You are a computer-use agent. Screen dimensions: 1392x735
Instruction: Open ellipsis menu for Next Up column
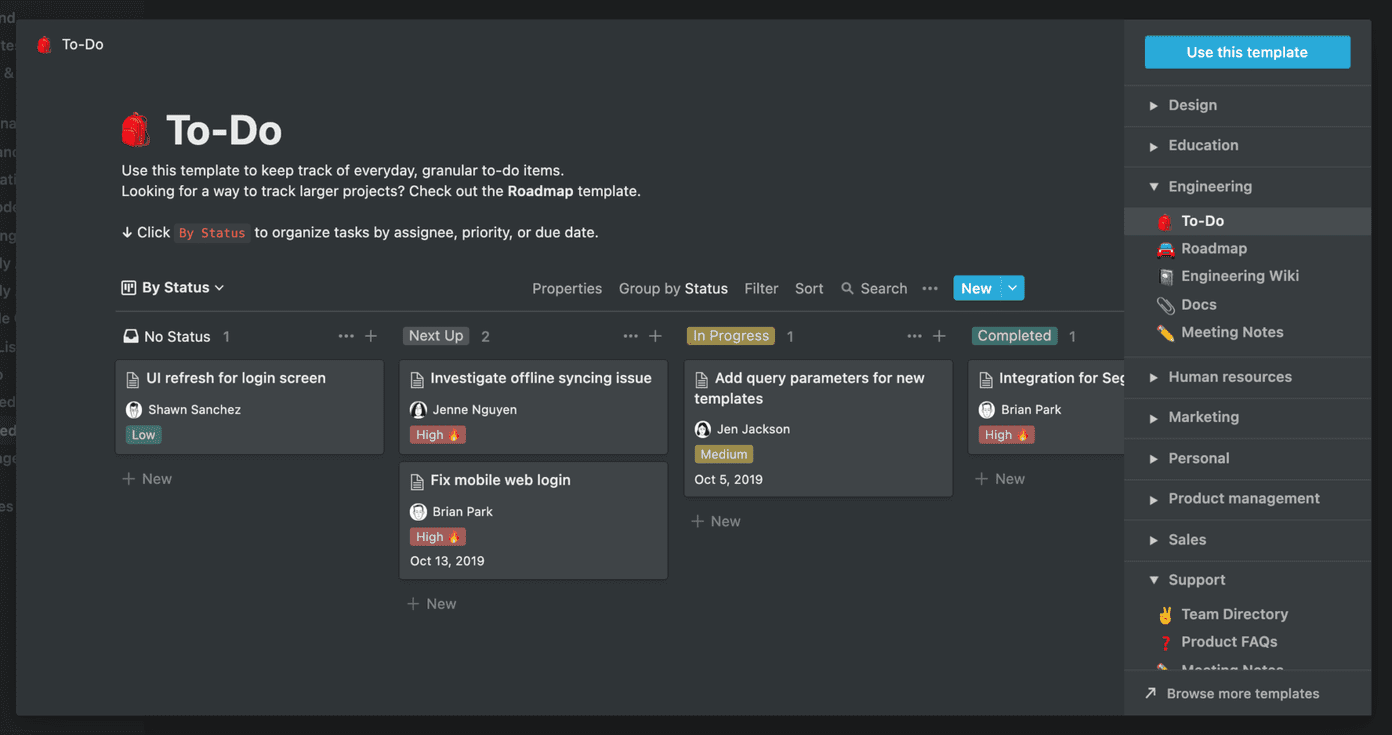click(x=630, y=336)
